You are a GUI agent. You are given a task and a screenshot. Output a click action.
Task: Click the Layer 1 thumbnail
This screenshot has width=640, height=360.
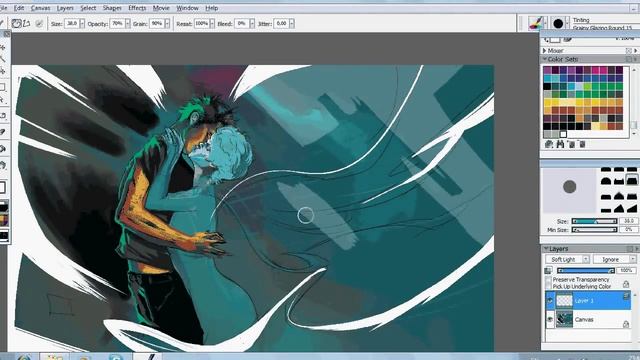(564, 301)
